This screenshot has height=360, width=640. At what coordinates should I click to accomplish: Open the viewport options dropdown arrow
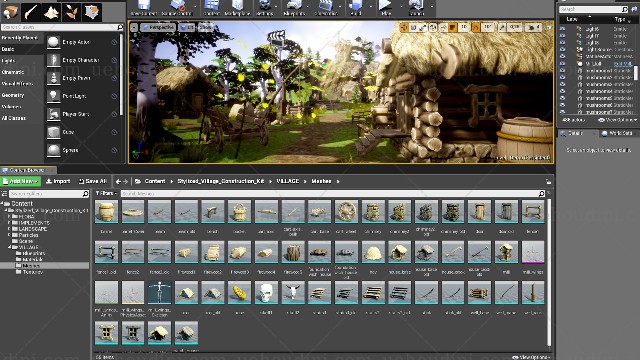tap(134, 27)
